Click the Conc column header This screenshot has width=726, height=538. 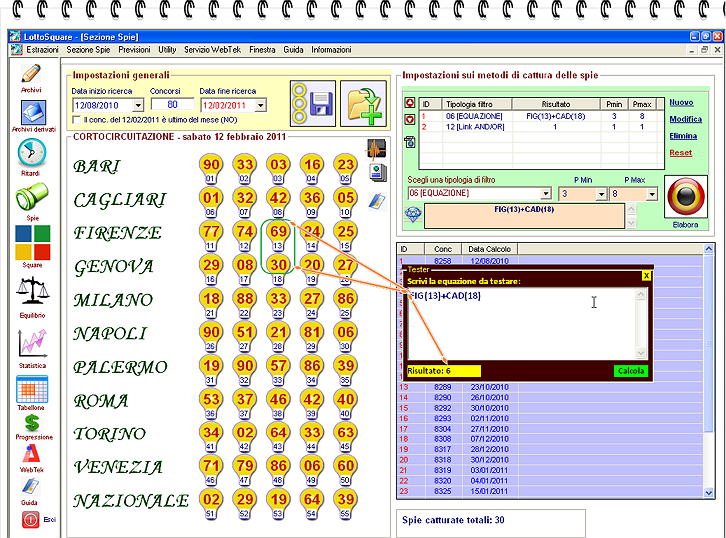(443, 249)
